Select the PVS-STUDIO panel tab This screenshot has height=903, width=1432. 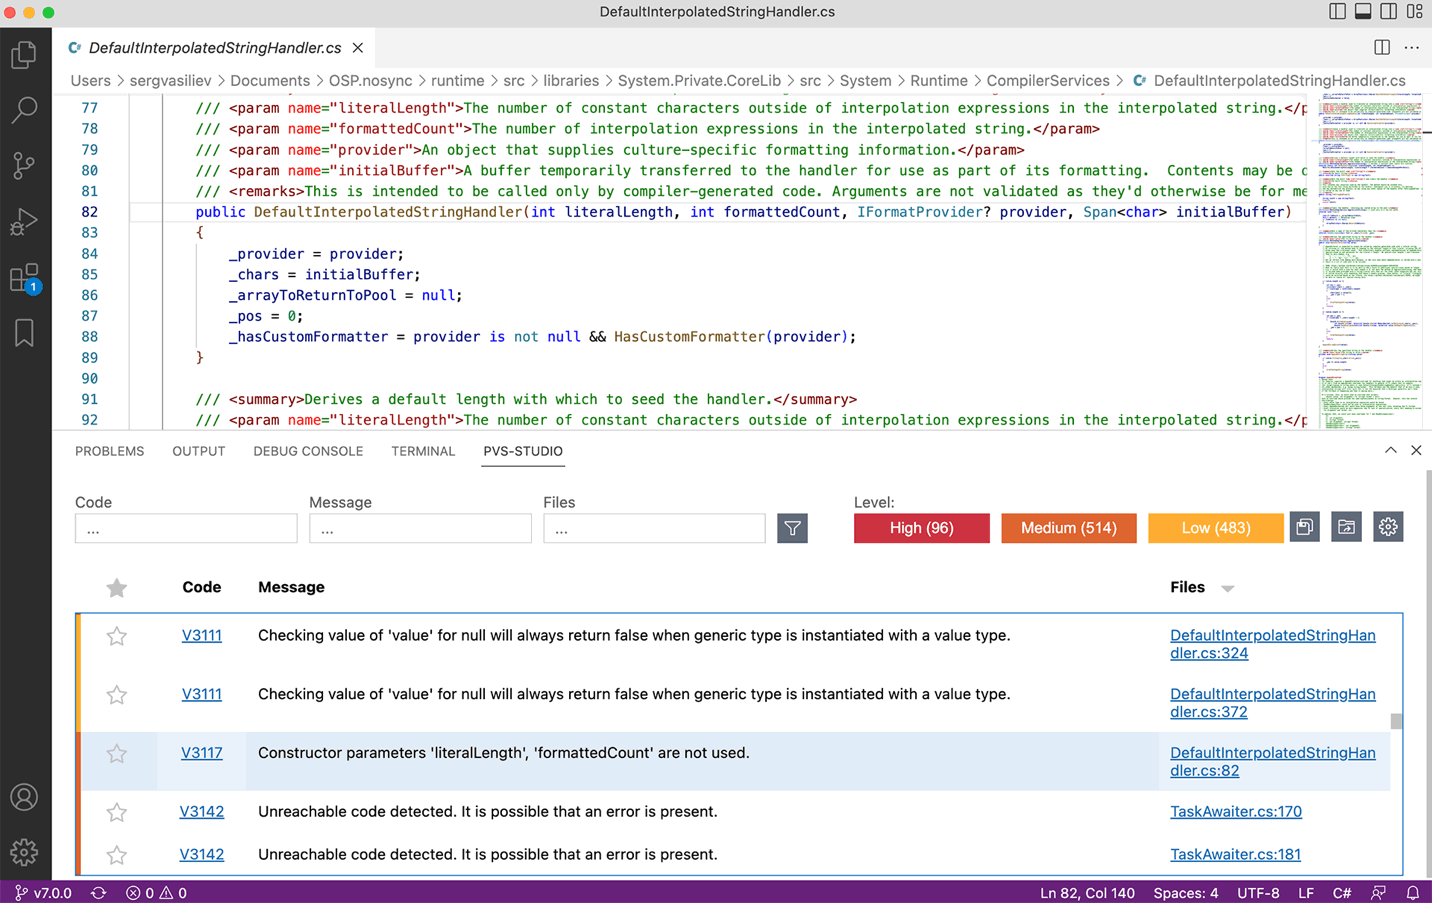pyautogui.click(x=523, y=451)
